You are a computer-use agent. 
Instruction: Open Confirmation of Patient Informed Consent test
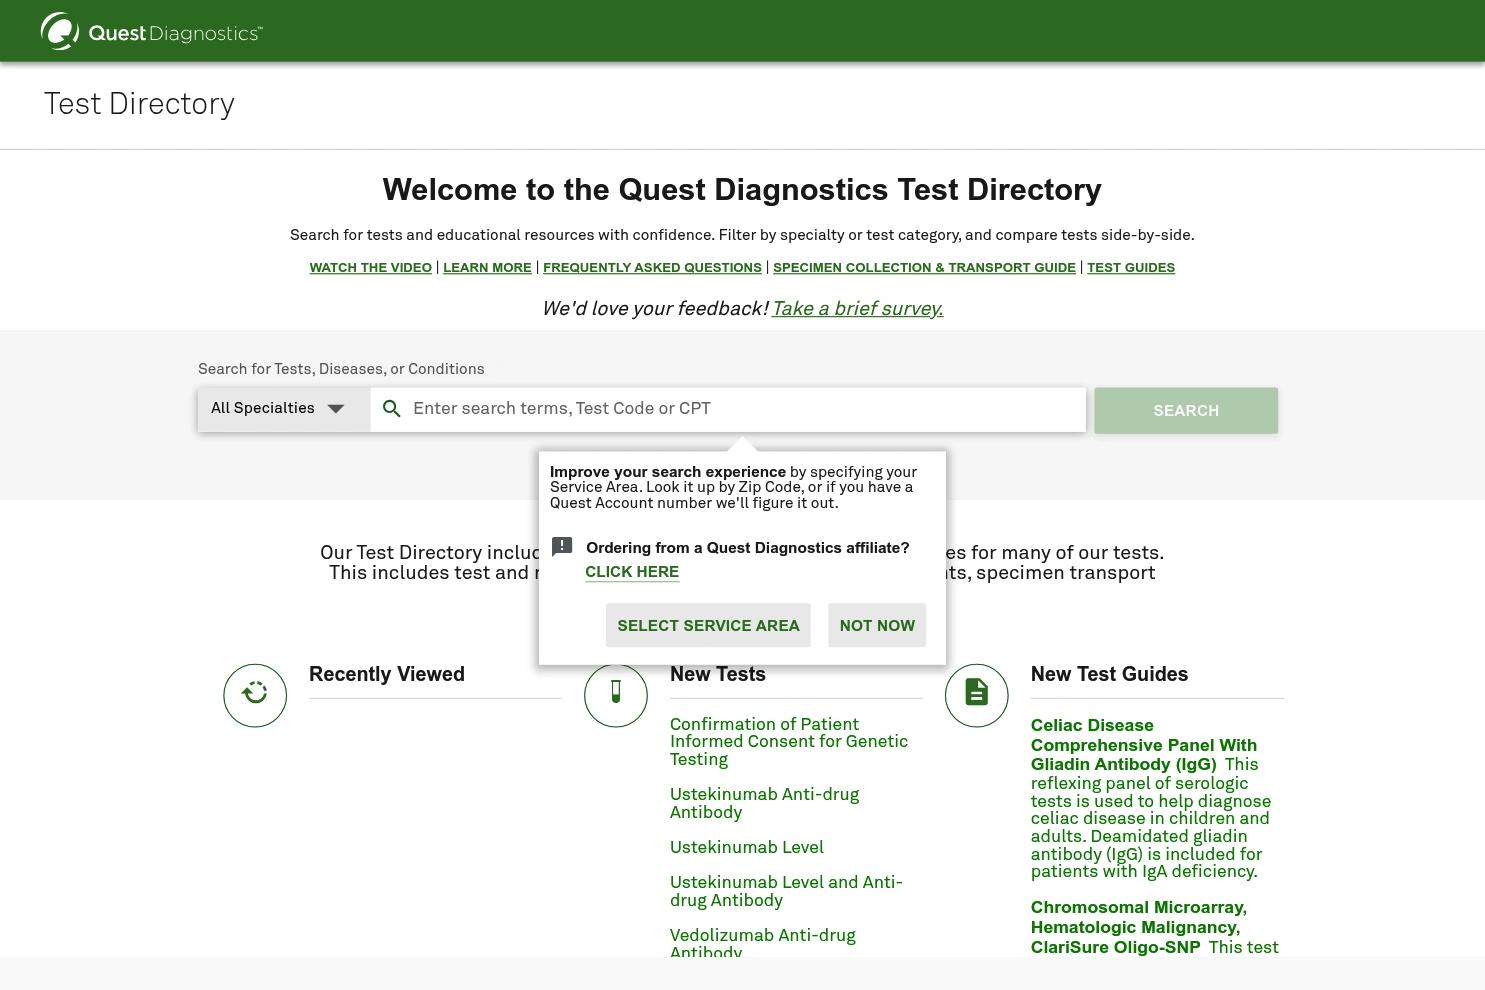[x=789, y=742]
